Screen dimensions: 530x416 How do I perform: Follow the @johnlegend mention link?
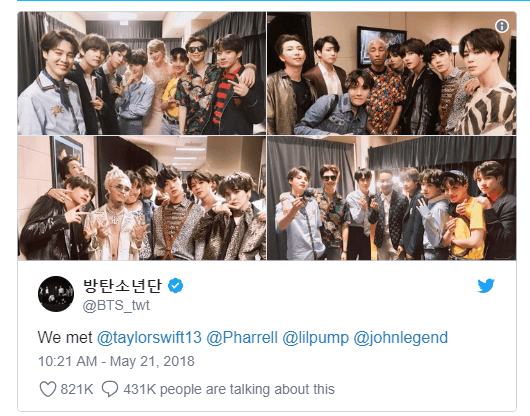(401, 338)
